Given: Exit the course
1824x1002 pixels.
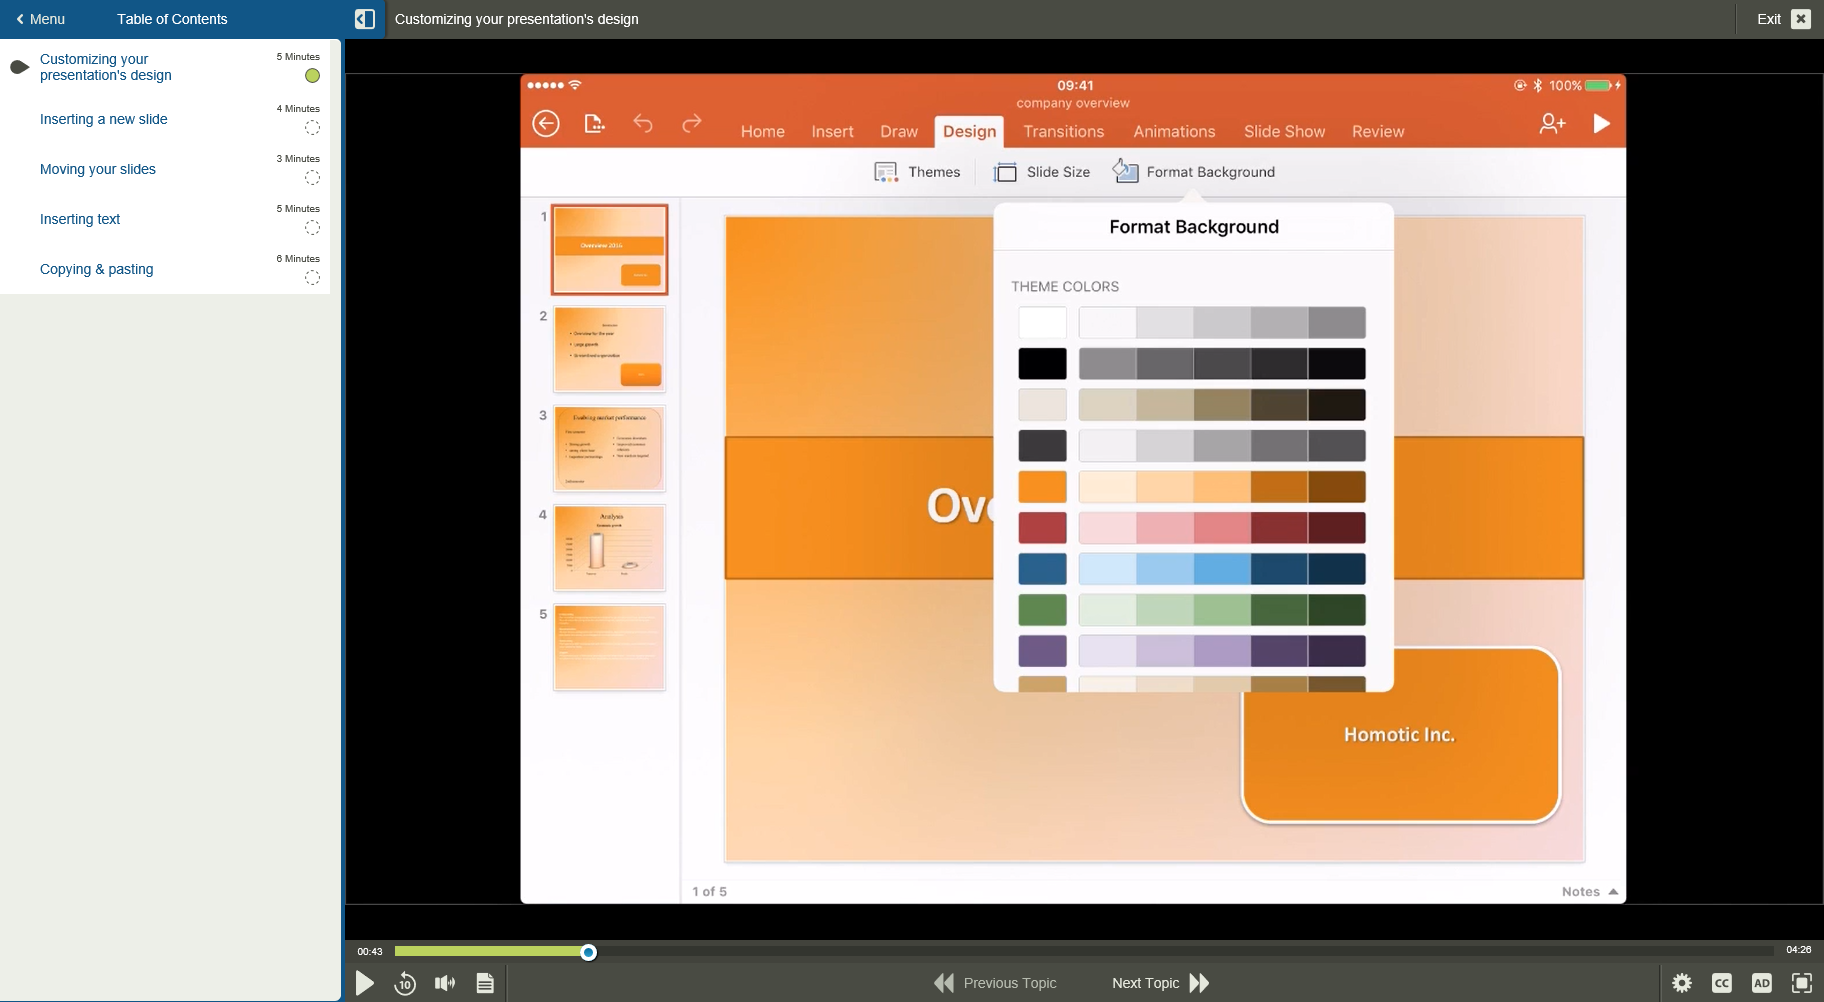Looking at the screenshot, I should point(1800,18).
